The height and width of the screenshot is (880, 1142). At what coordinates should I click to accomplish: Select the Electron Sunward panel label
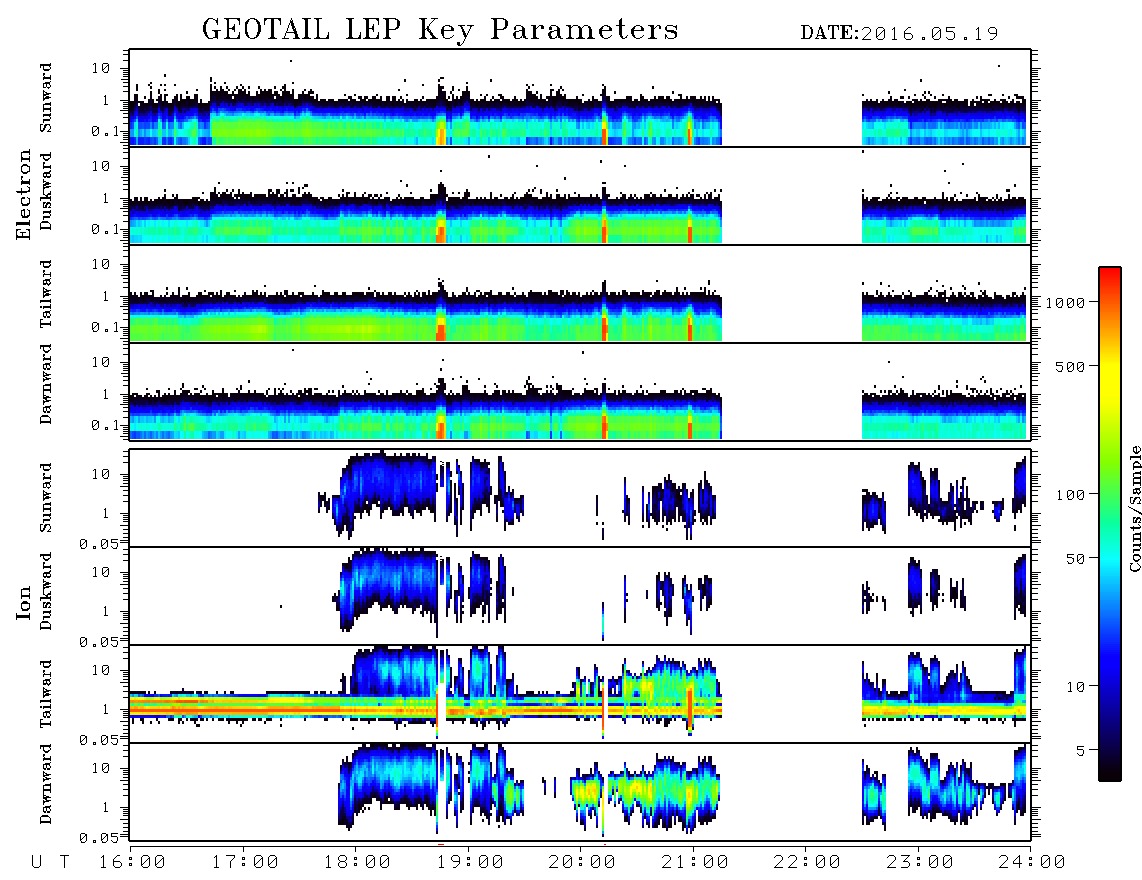coord(45,98)
